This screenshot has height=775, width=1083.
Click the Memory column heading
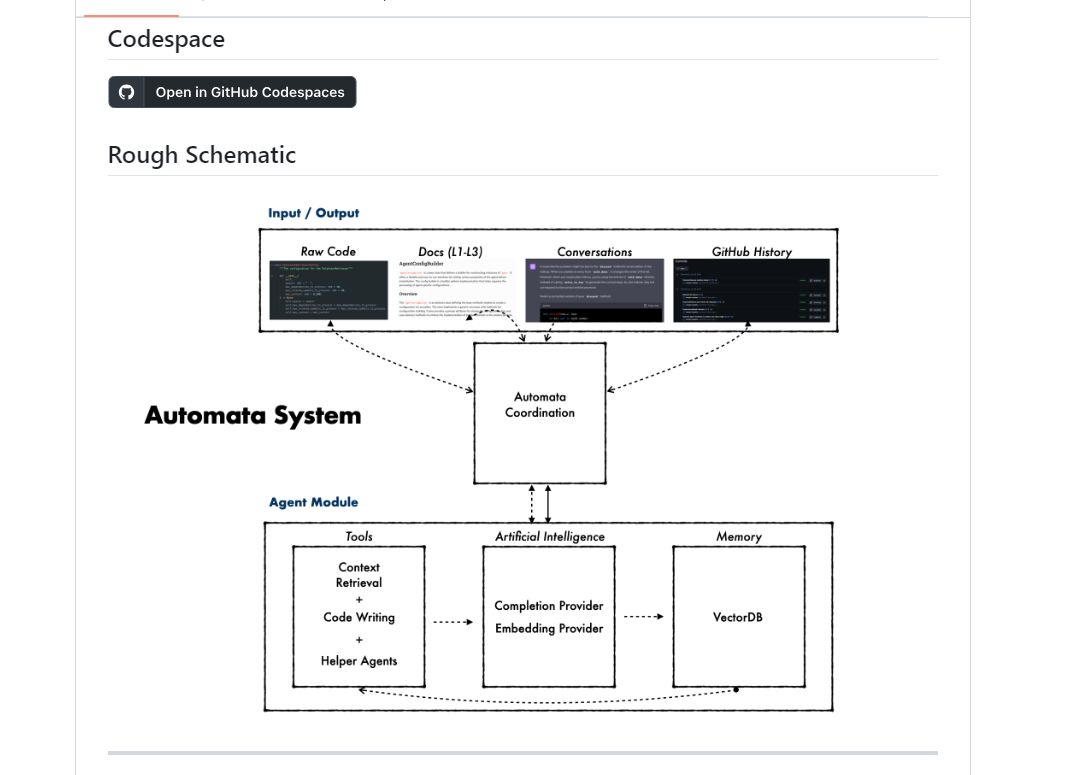[x=738, y=536]
